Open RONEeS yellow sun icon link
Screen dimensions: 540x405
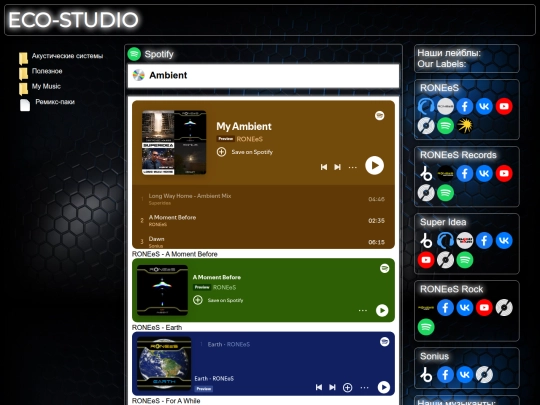tap(465, 126)
